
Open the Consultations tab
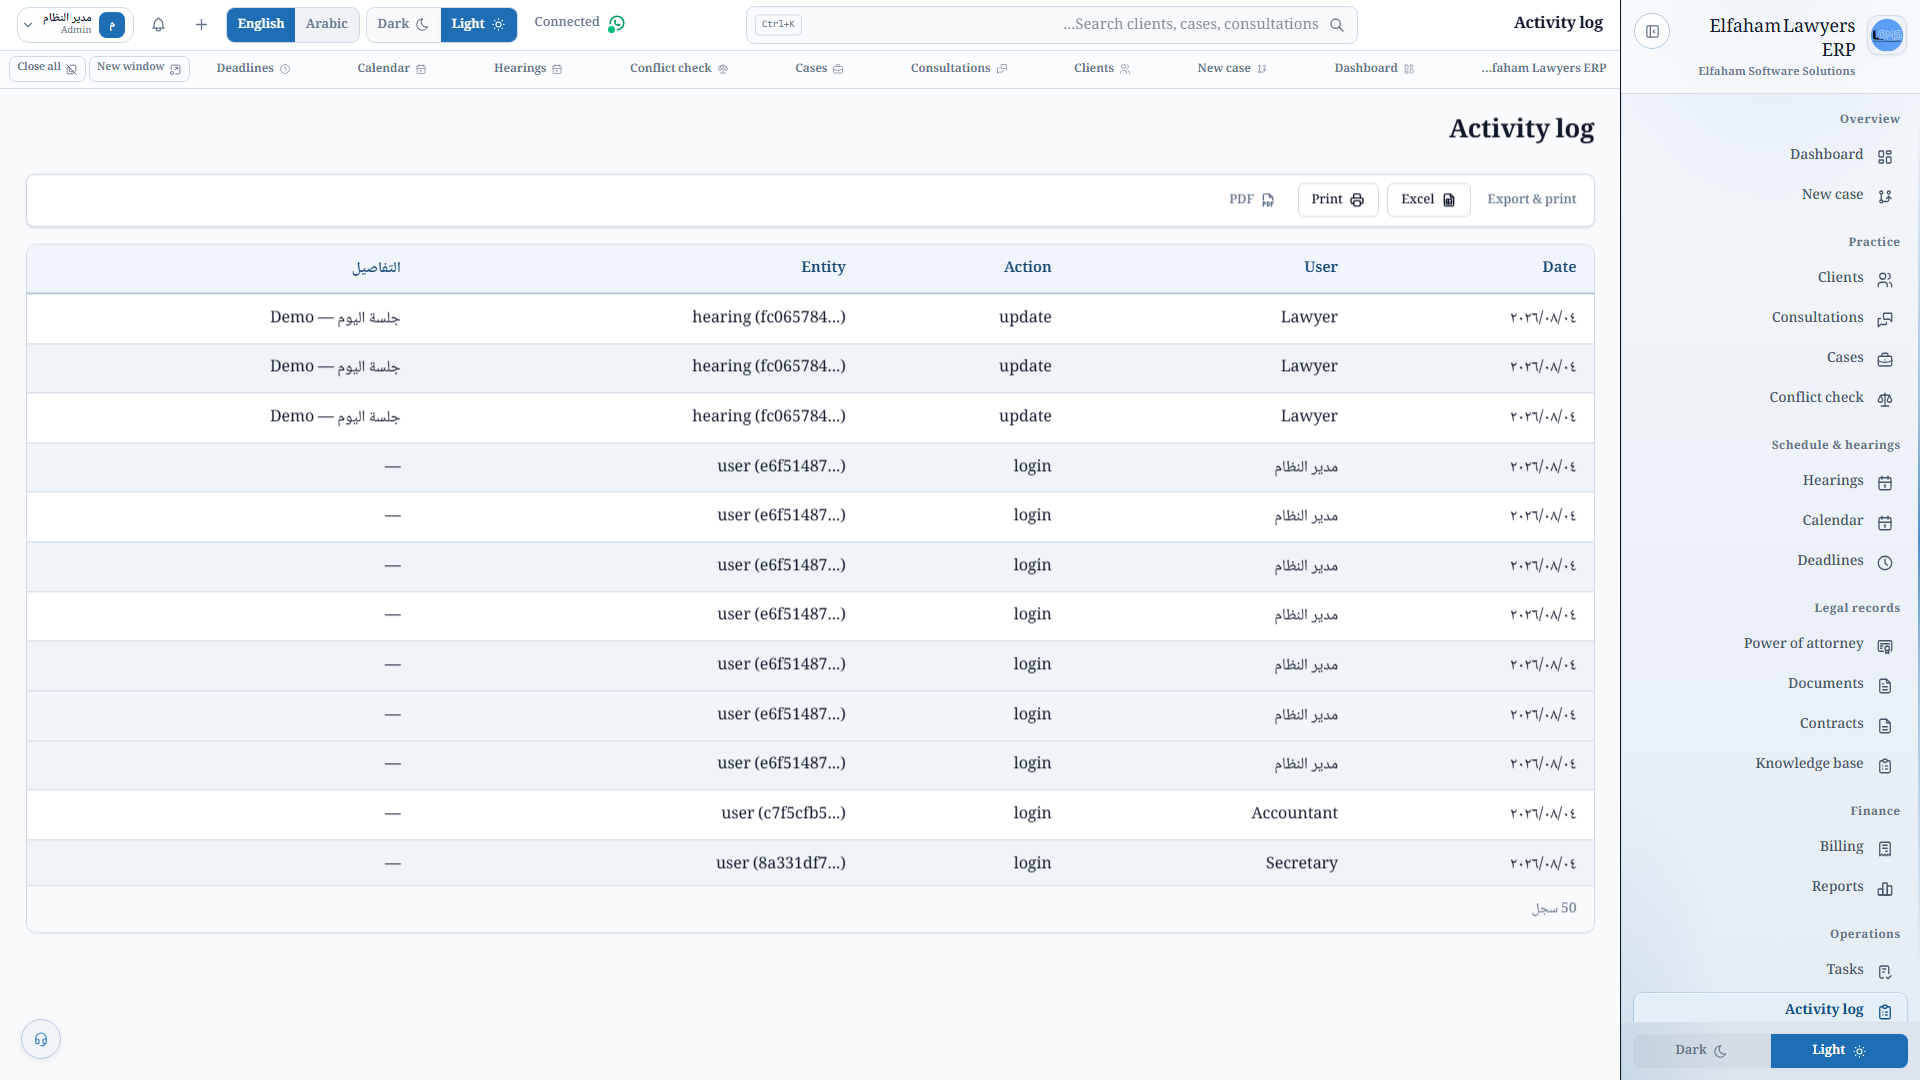[x=959, y=69]
